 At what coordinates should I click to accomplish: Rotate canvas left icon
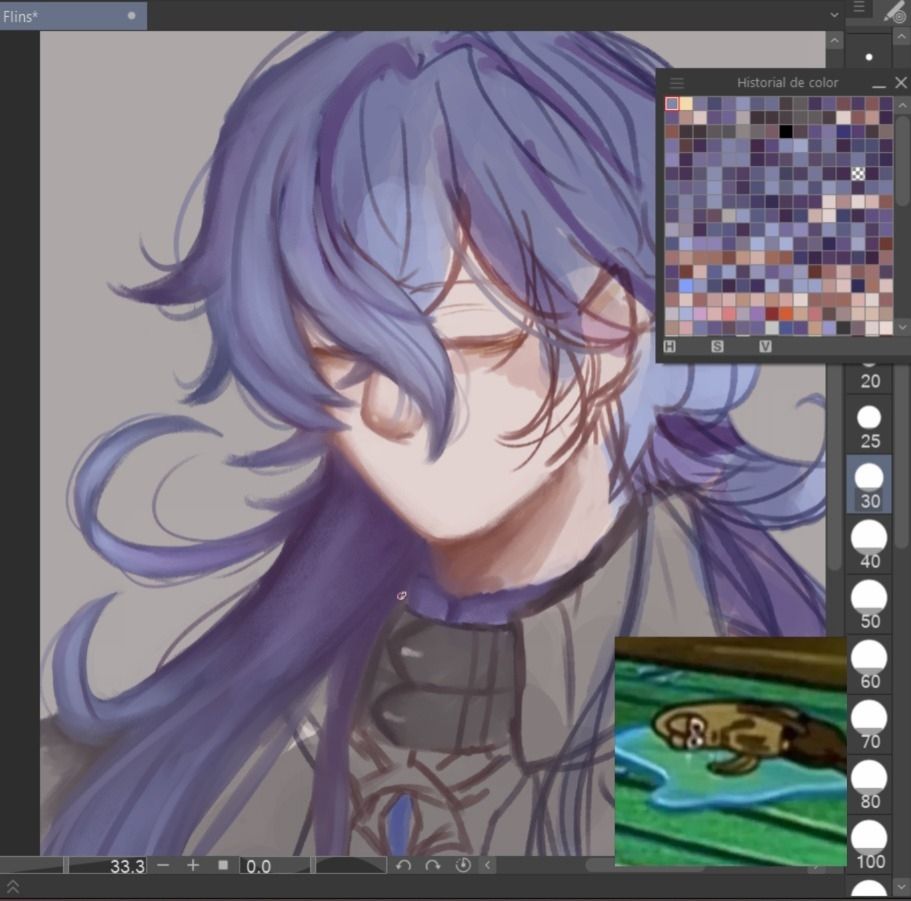coord(404,866)
